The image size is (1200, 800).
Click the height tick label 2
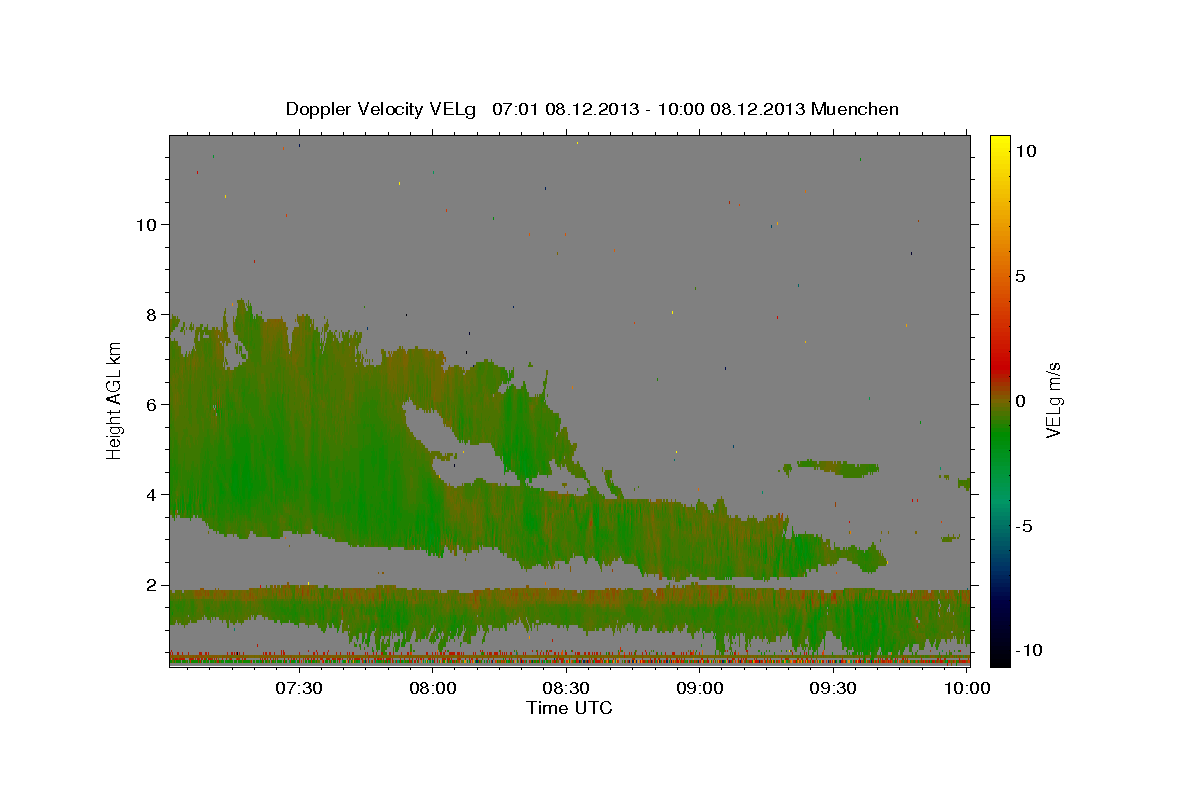click(x=149, y=585)
